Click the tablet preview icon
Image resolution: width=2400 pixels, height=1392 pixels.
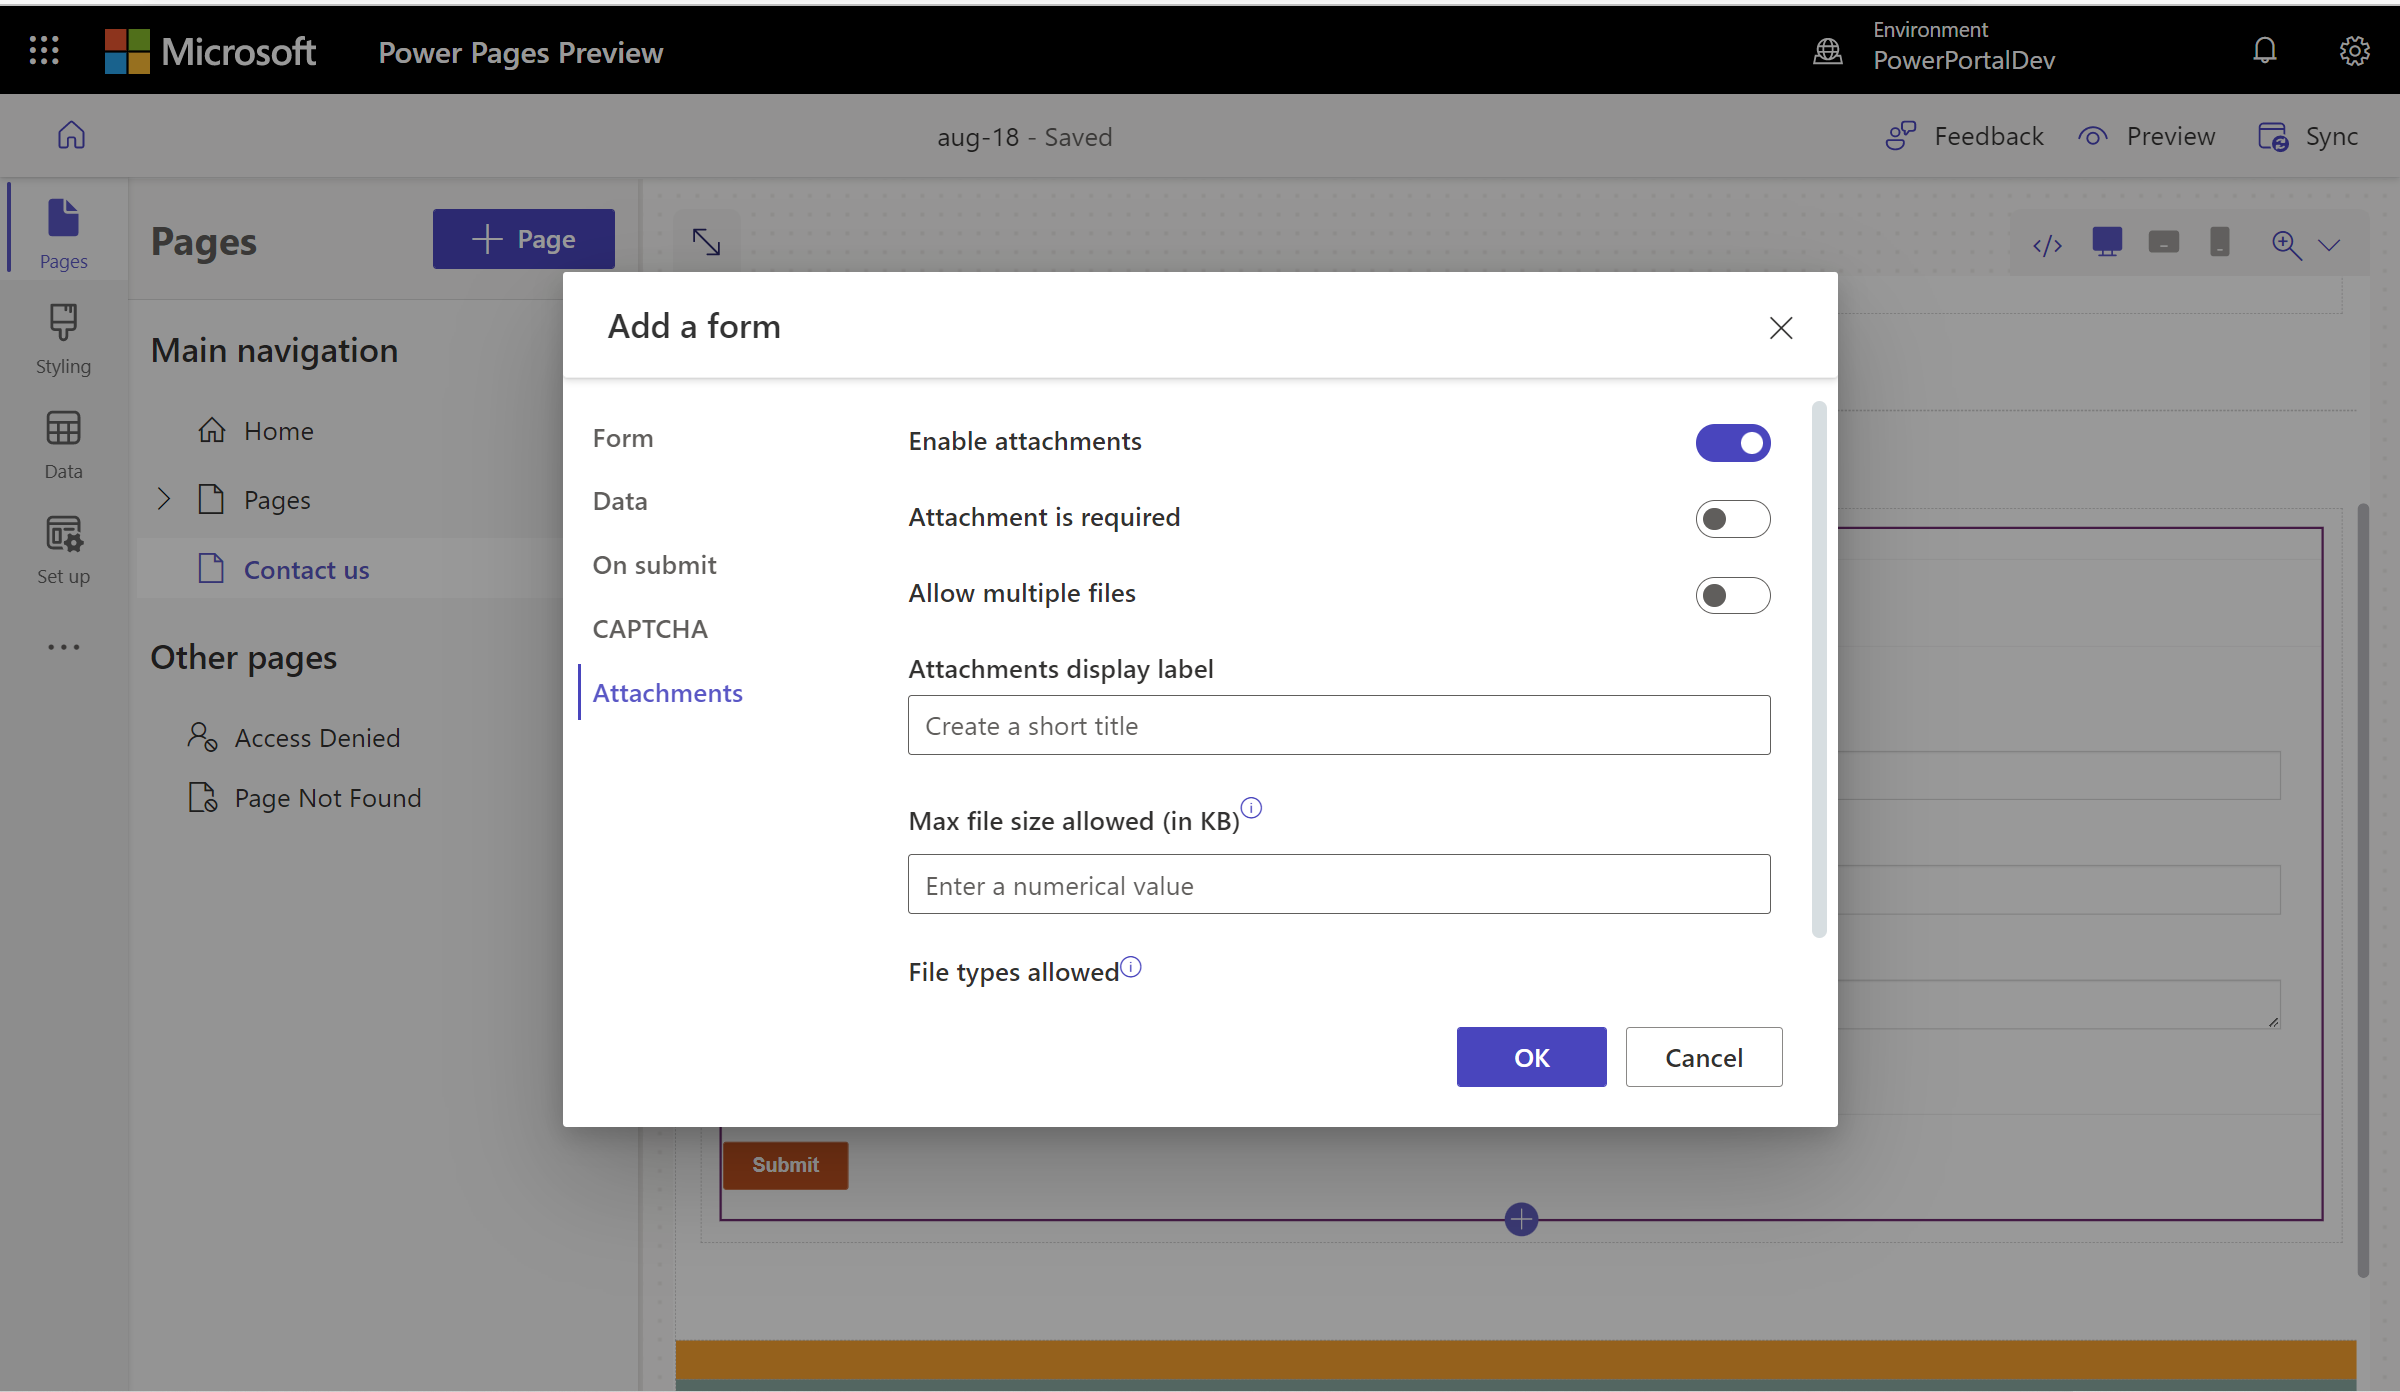click(2163, 245)
